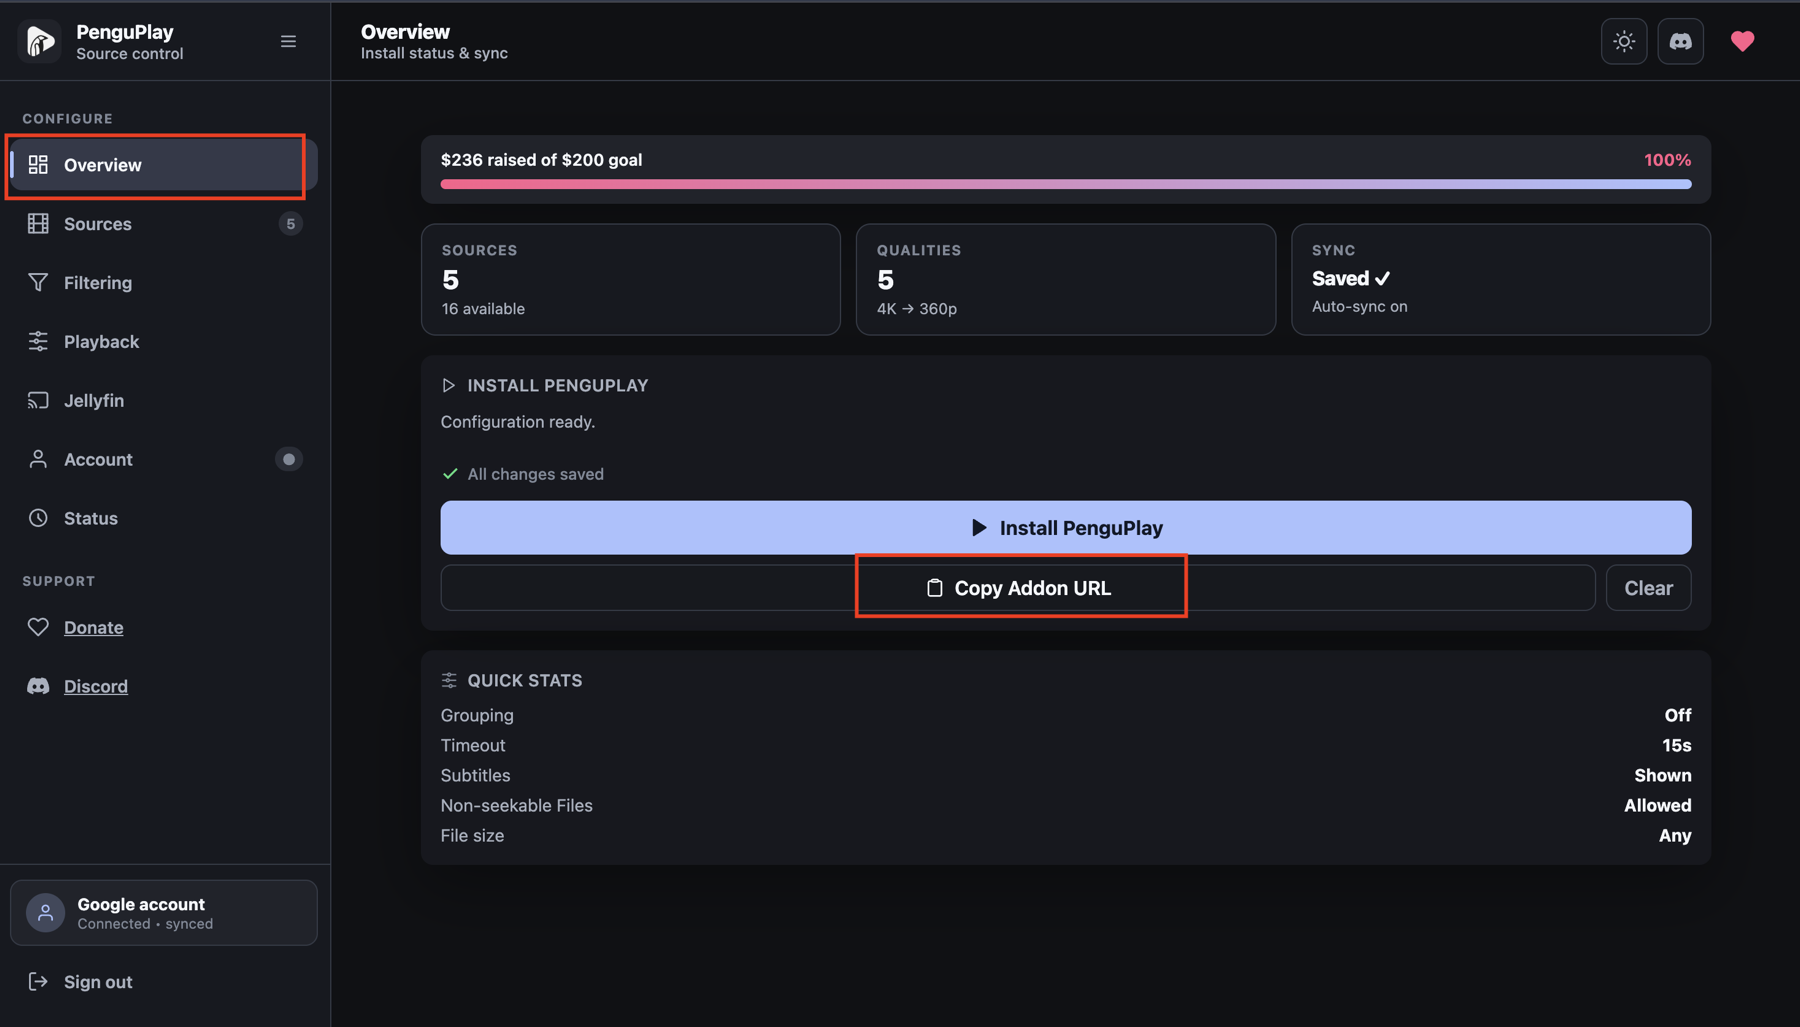Click the Grouping Off value
Viewport: 1800px width, 1027px height.
coord(1678,716)
